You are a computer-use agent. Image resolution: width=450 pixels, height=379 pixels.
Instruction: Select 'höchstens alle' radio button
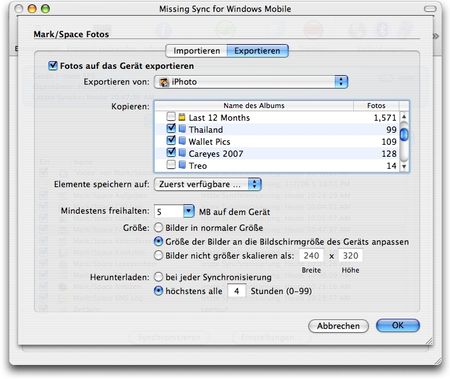pos(159,291)
